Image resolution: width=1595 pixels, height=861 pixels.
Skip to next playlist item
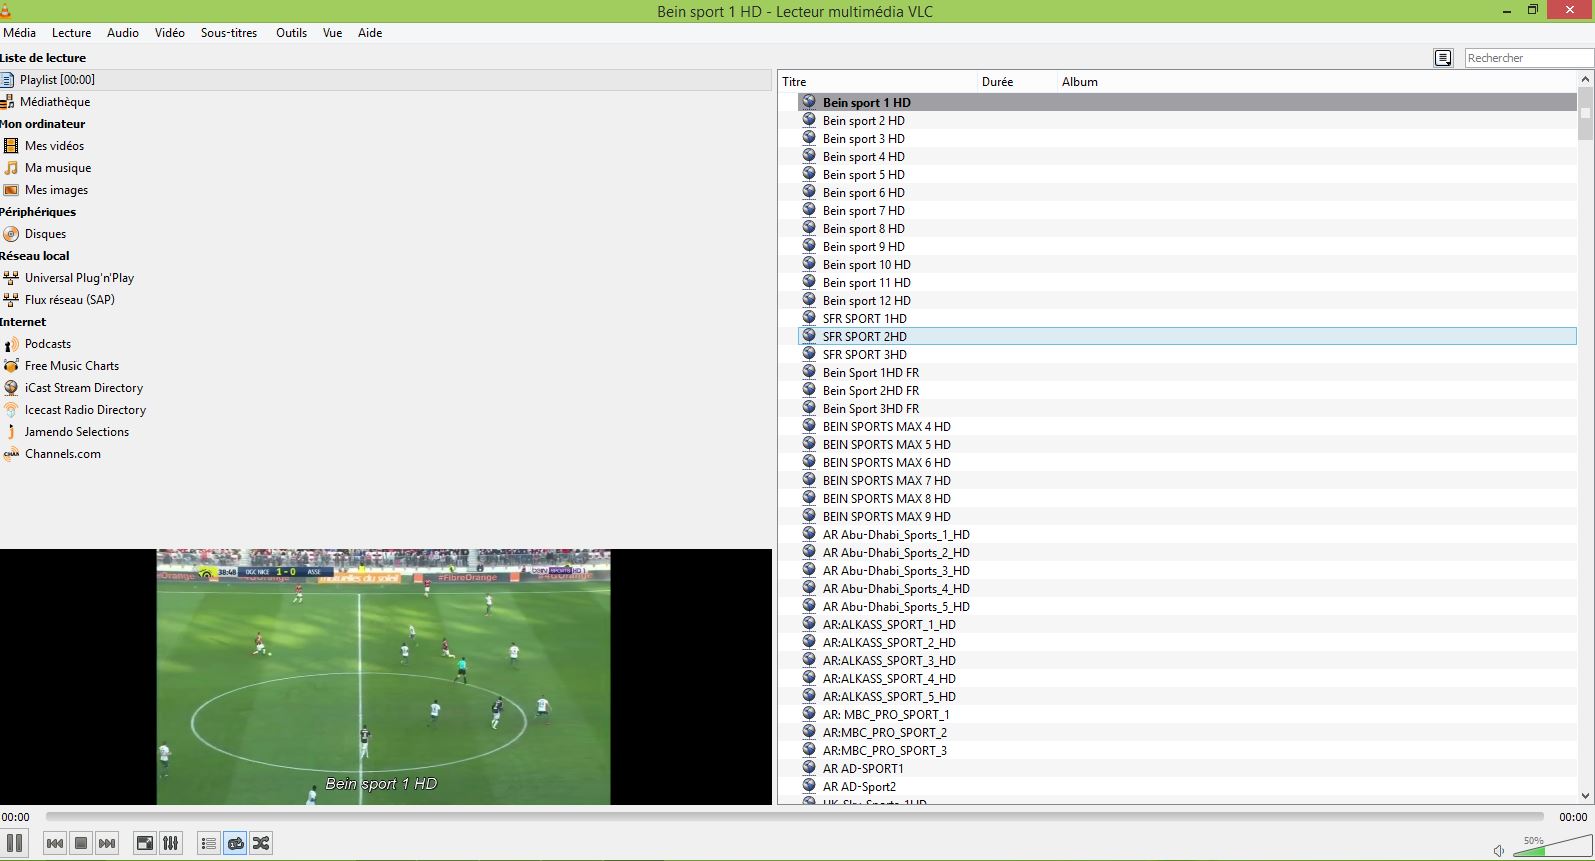[x=107, y=843]
